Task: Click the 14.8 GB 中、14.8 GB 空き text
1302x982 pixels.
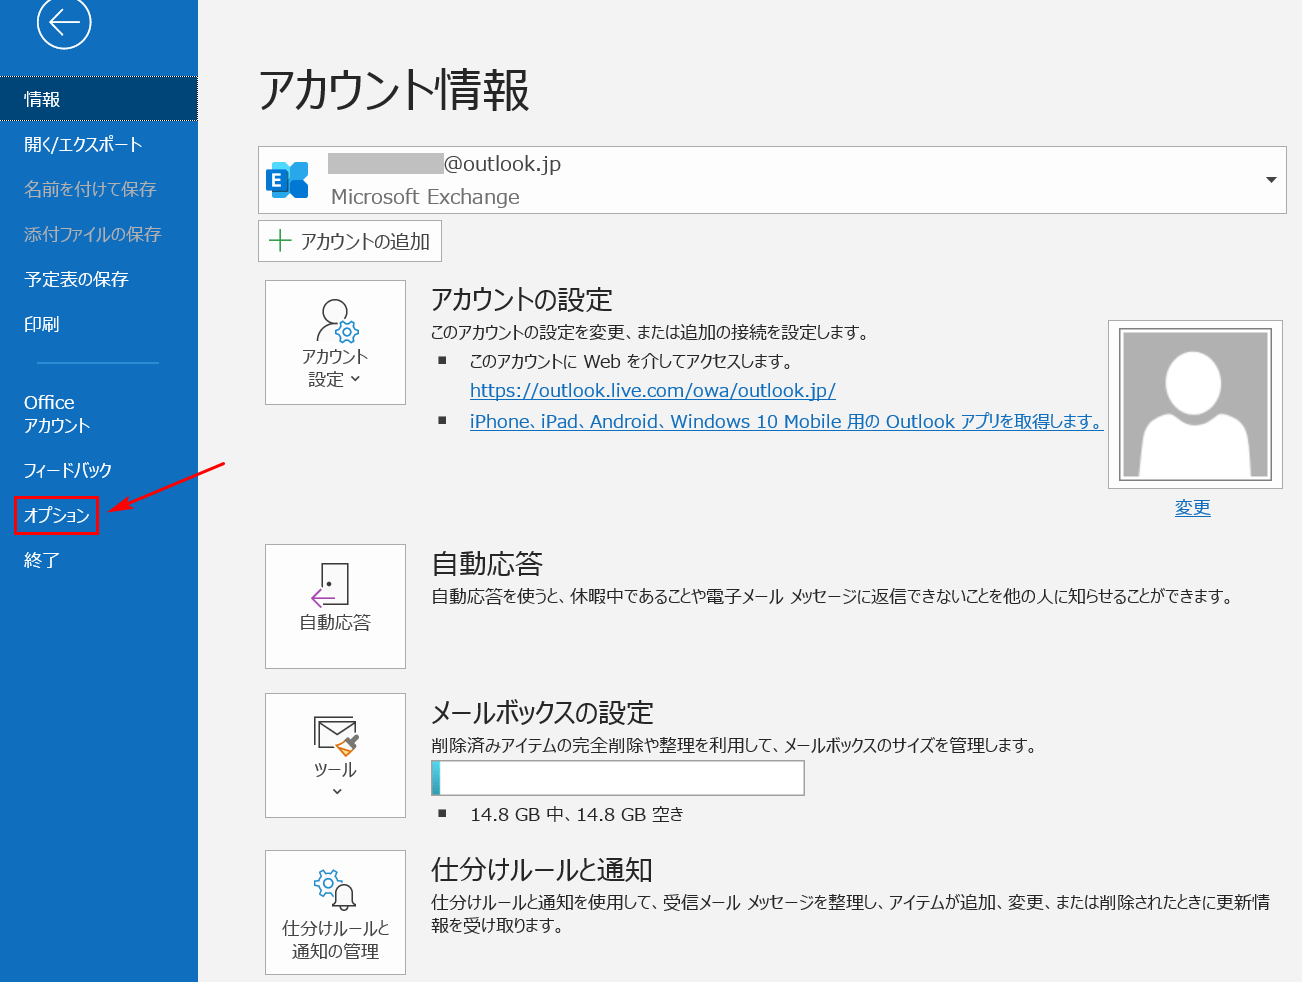Action: (577, 814)
